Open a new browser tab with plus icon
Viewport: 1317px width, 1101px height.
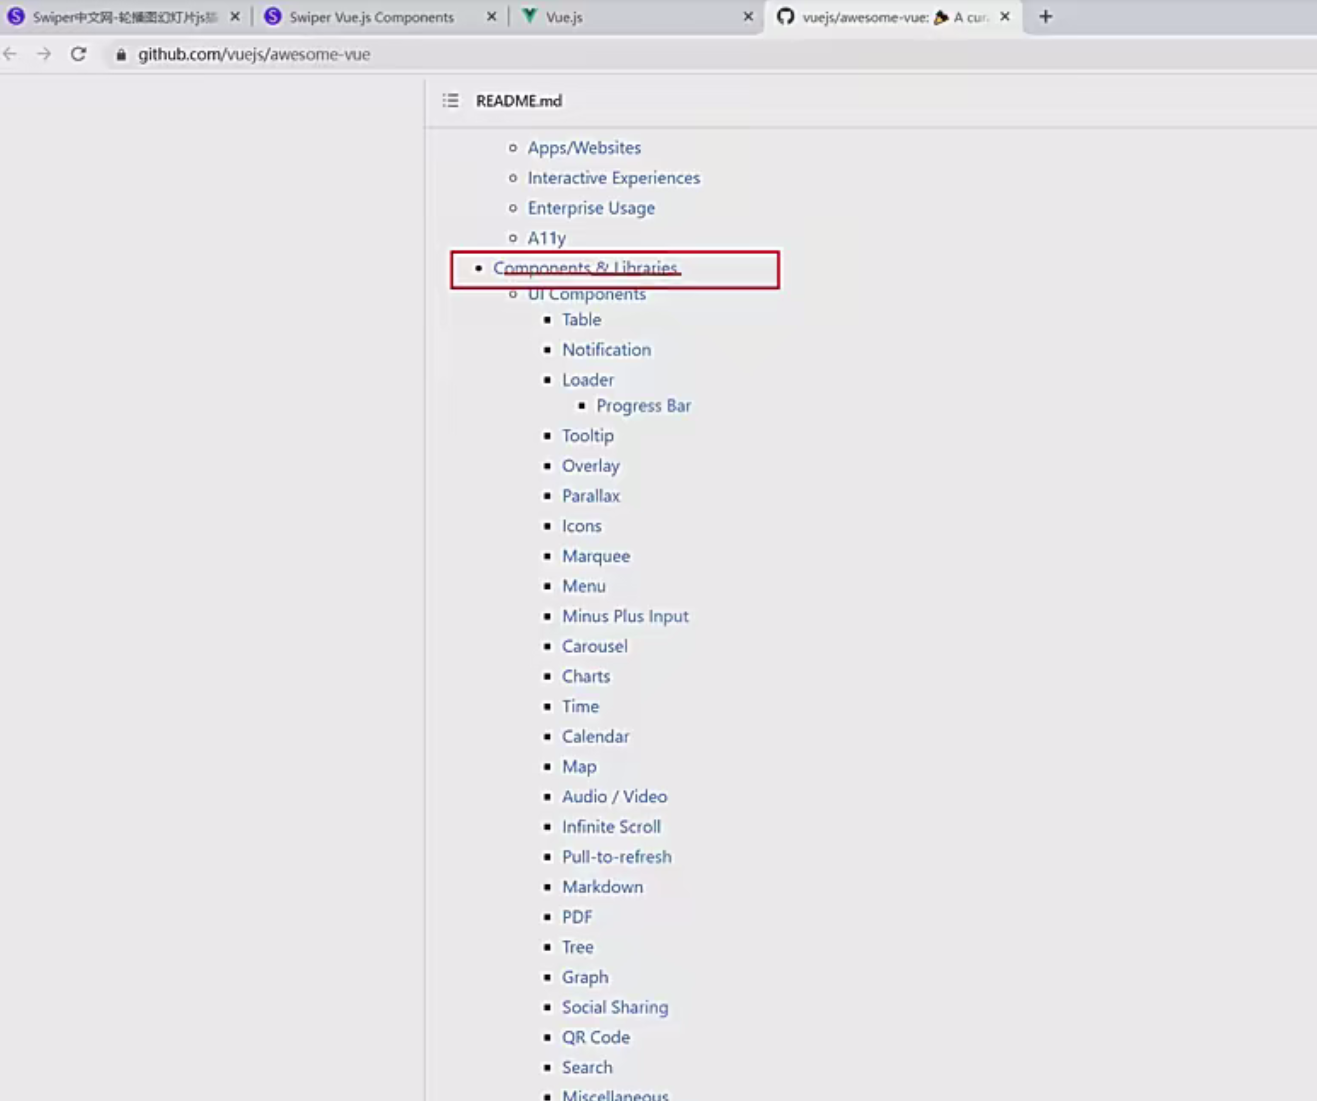1046,17
